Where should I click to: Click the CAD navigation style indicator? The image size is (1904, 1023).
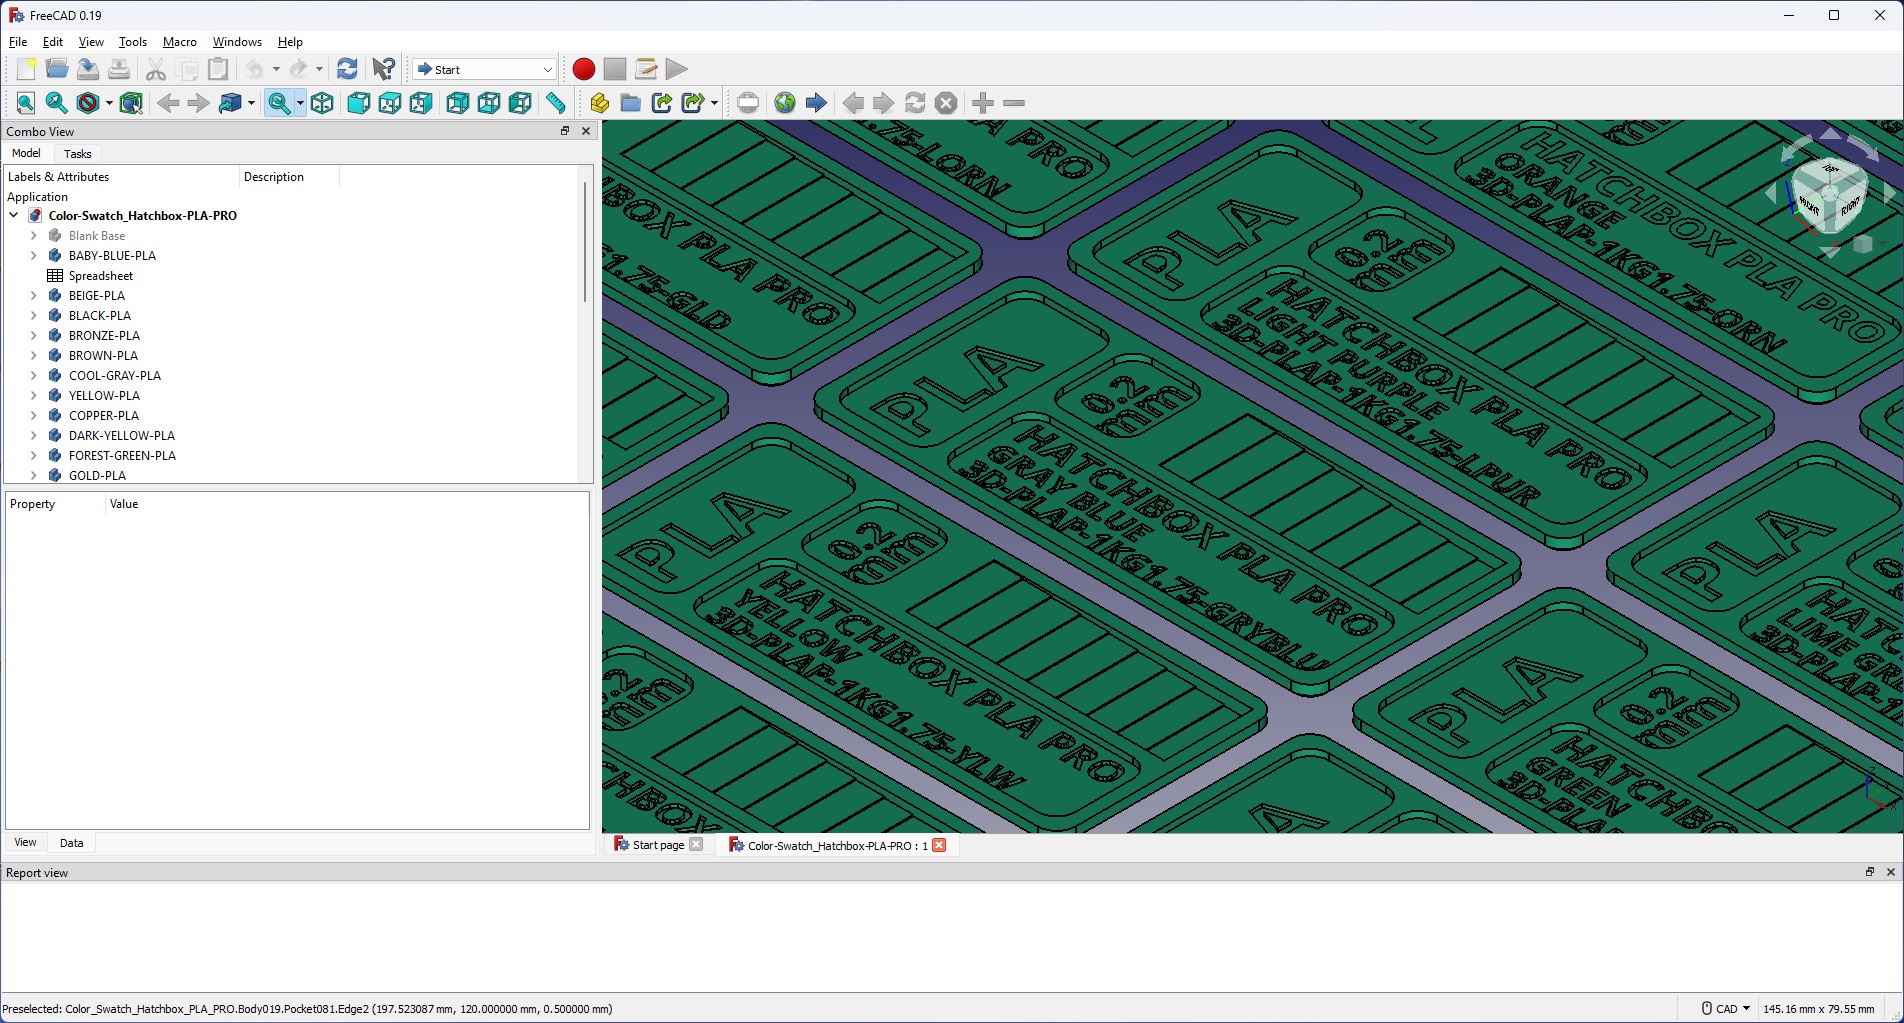click(1723, 1008)
